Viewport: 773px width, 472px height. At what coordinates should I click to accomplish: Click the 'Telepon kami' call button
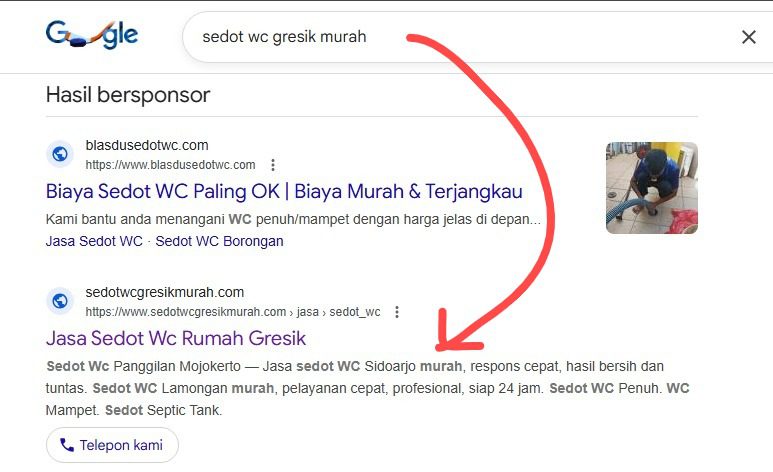click(112, 445)
